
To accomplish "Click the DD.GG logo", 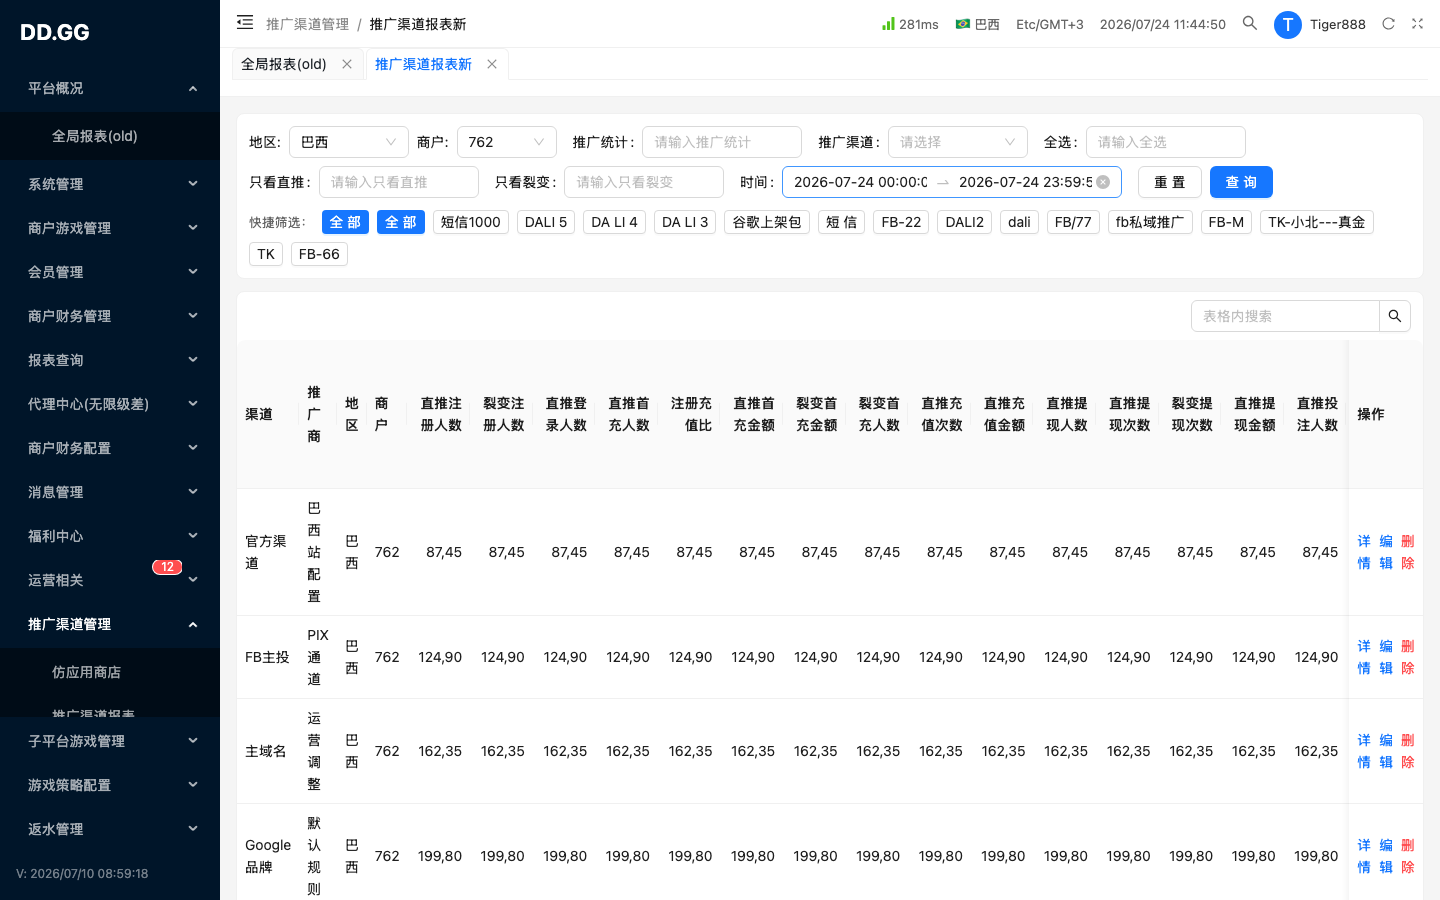I will pyautogui.click(x=55, y=32).
